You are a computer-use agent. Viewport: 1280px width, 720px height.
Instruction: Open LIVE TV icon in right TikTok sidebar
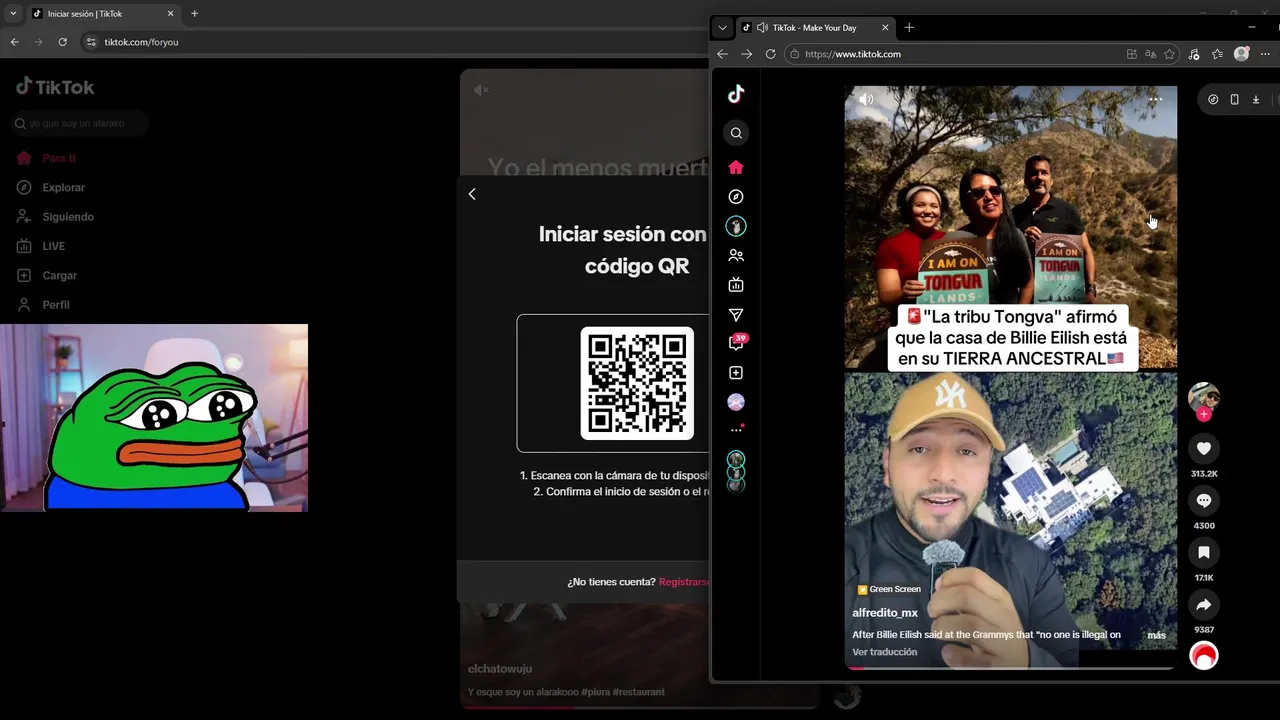click(x=736, y=285)
